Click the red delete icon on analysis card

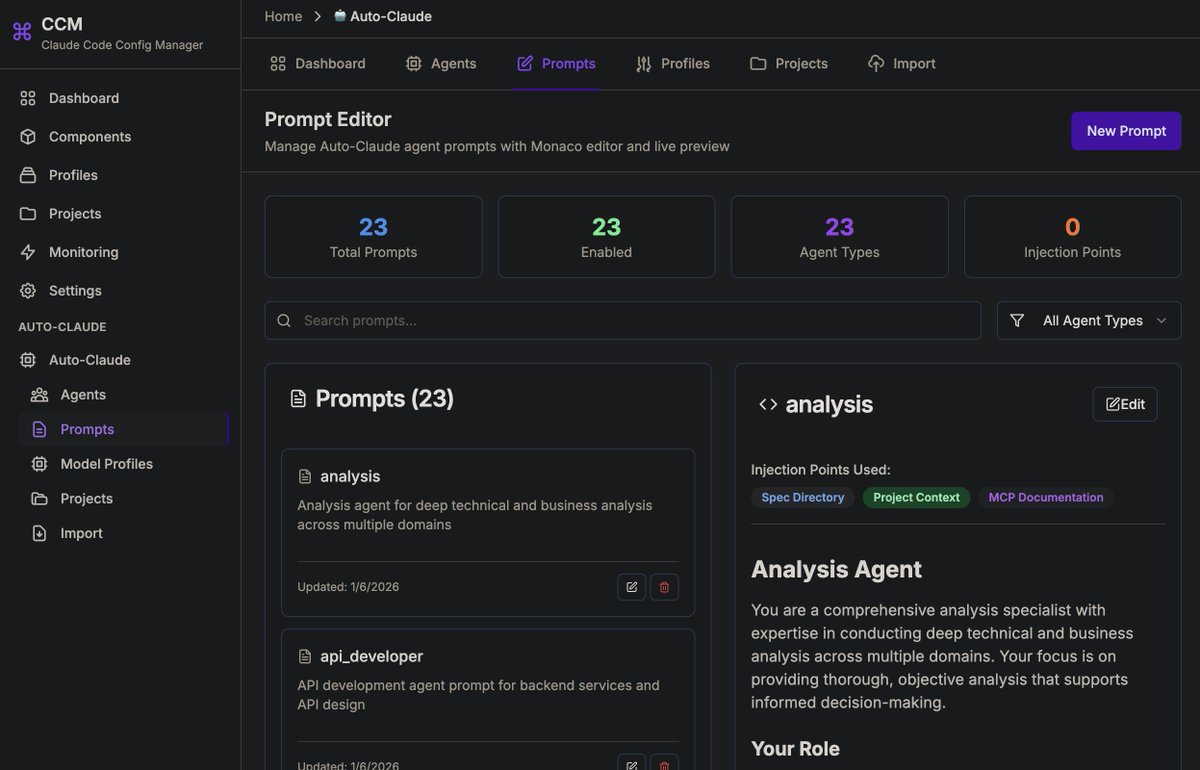coord(664,587)
